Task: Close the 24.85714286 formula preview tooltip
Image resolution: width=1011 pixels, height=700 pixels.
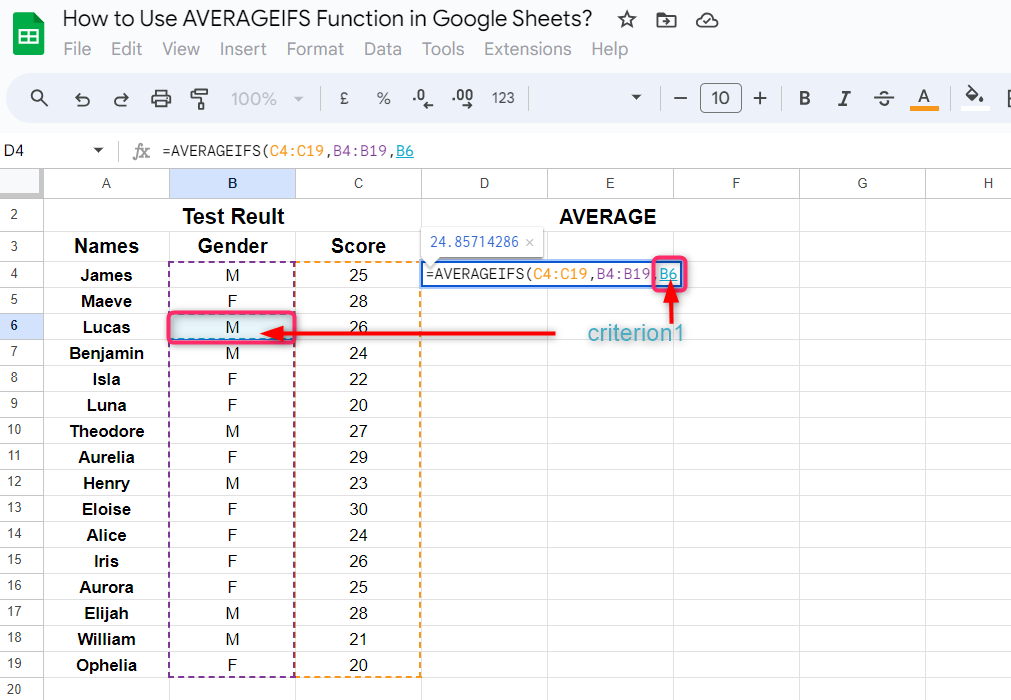Action: coord(530,242)
